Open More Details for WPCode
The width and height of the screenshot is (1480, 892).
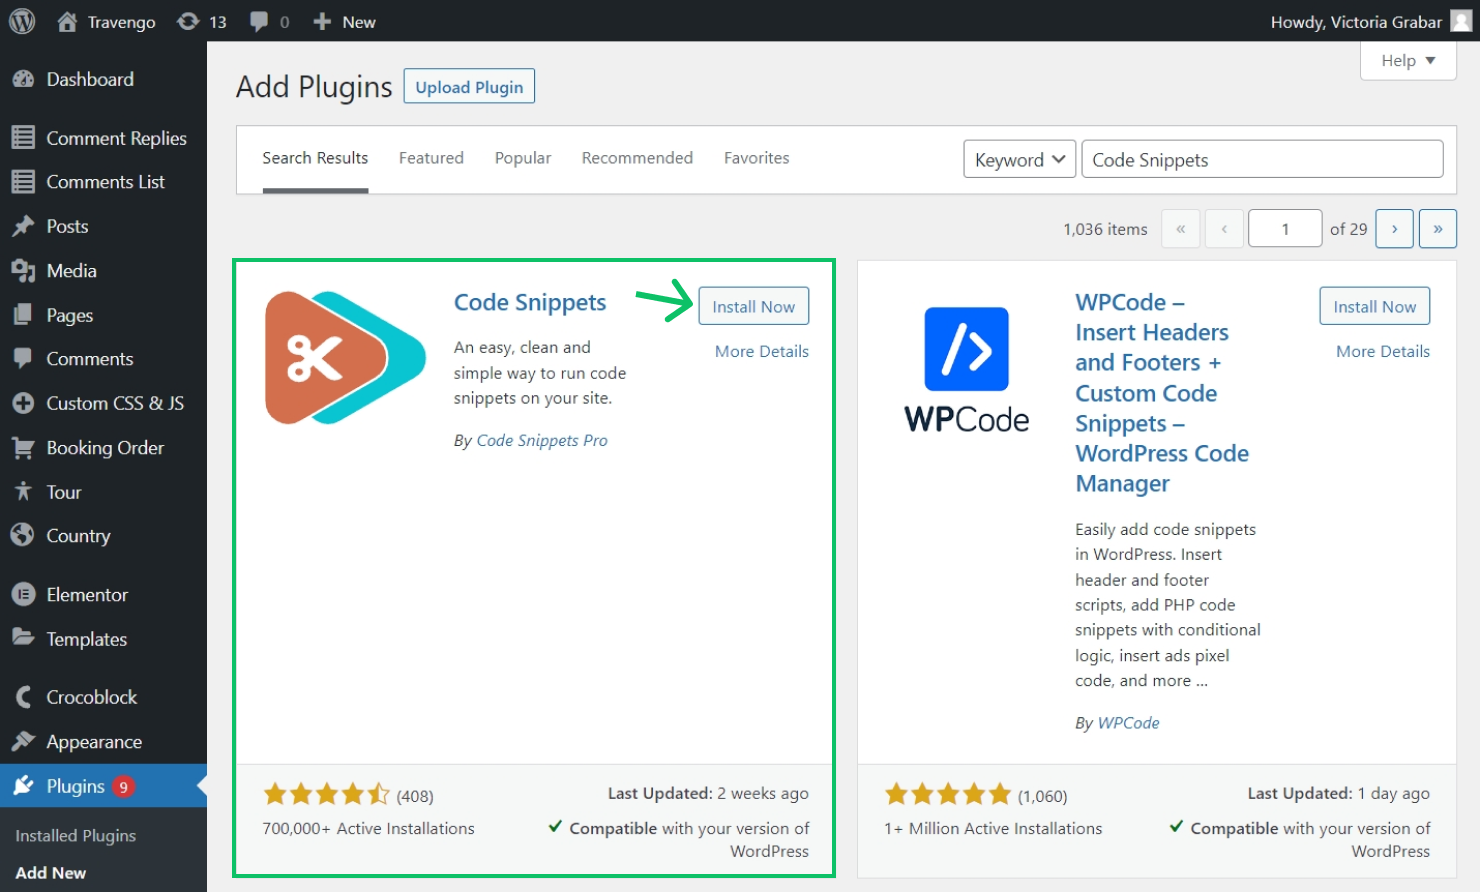[x=1383, y=351]
